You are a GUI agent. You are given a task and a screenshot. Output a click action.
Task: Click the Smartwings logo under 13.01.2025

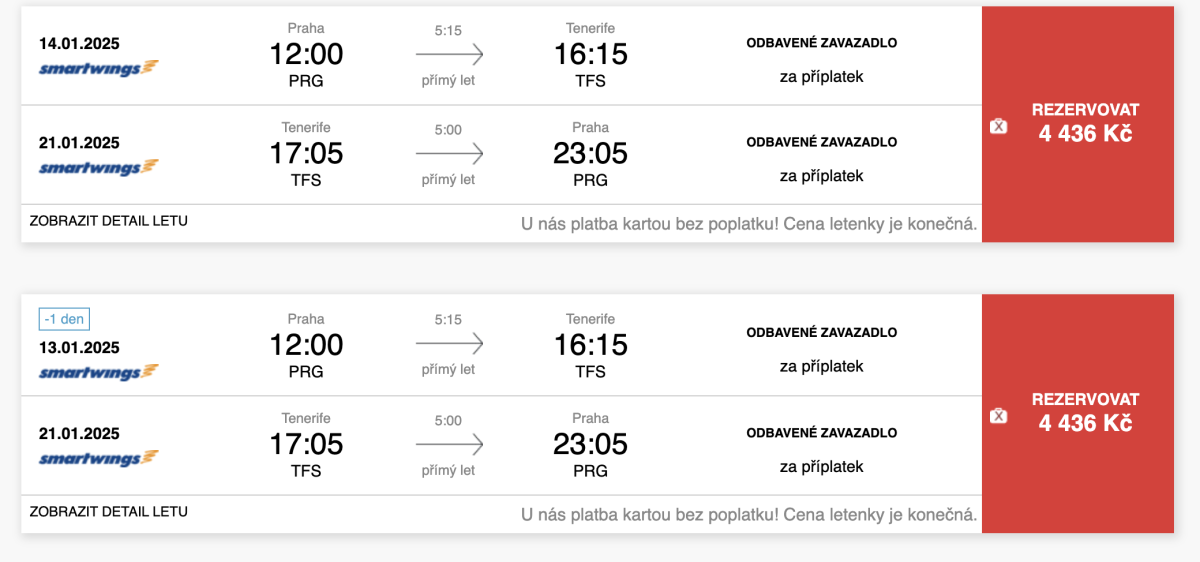tap(99, 372)
